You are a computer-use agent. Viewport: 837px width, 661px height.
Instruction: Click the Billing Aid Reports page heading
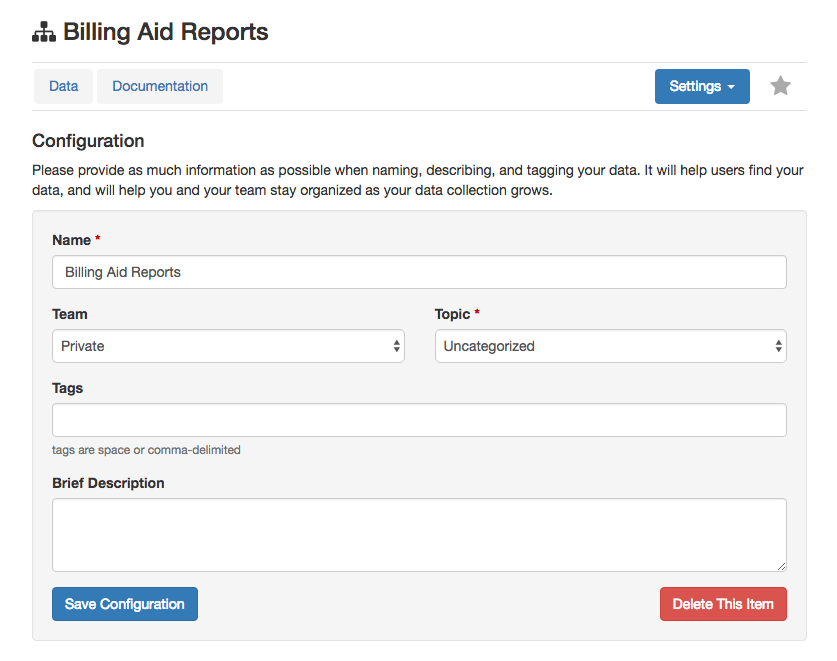[x=165, y=32]
